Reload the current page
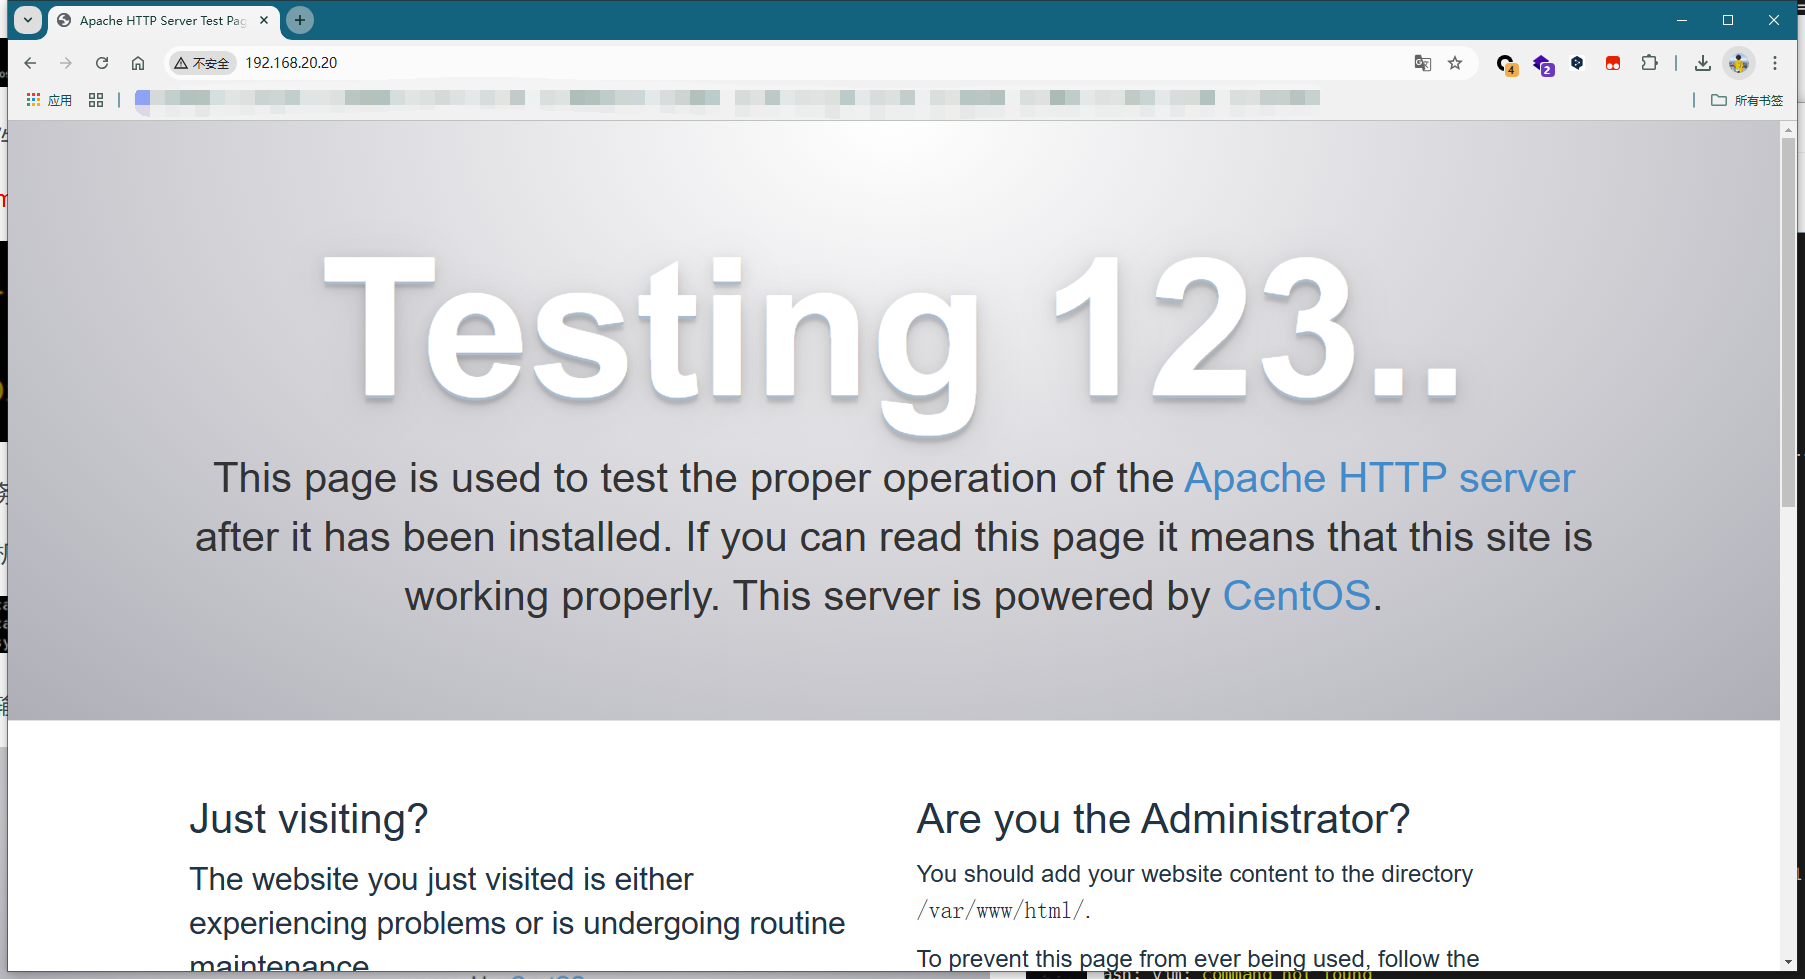 (102, 63)
